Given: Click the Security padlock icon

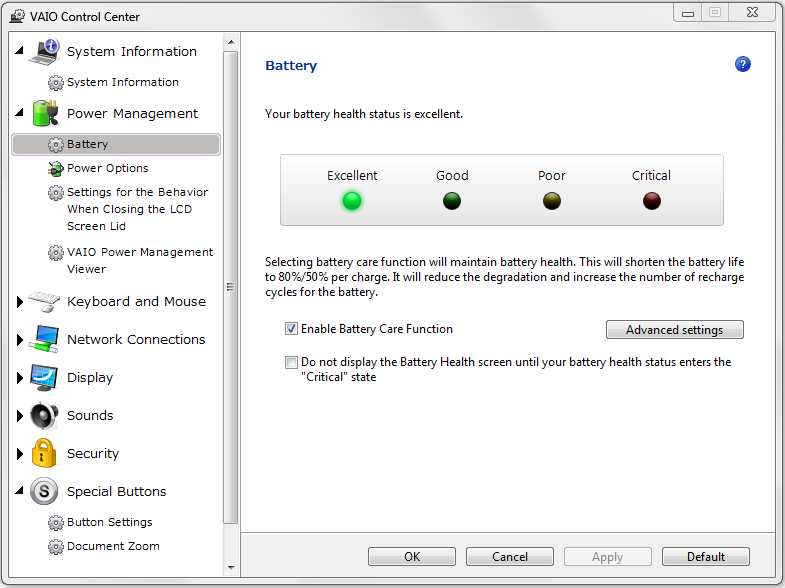Looking at the screenshot, I should tap(44, 453).
